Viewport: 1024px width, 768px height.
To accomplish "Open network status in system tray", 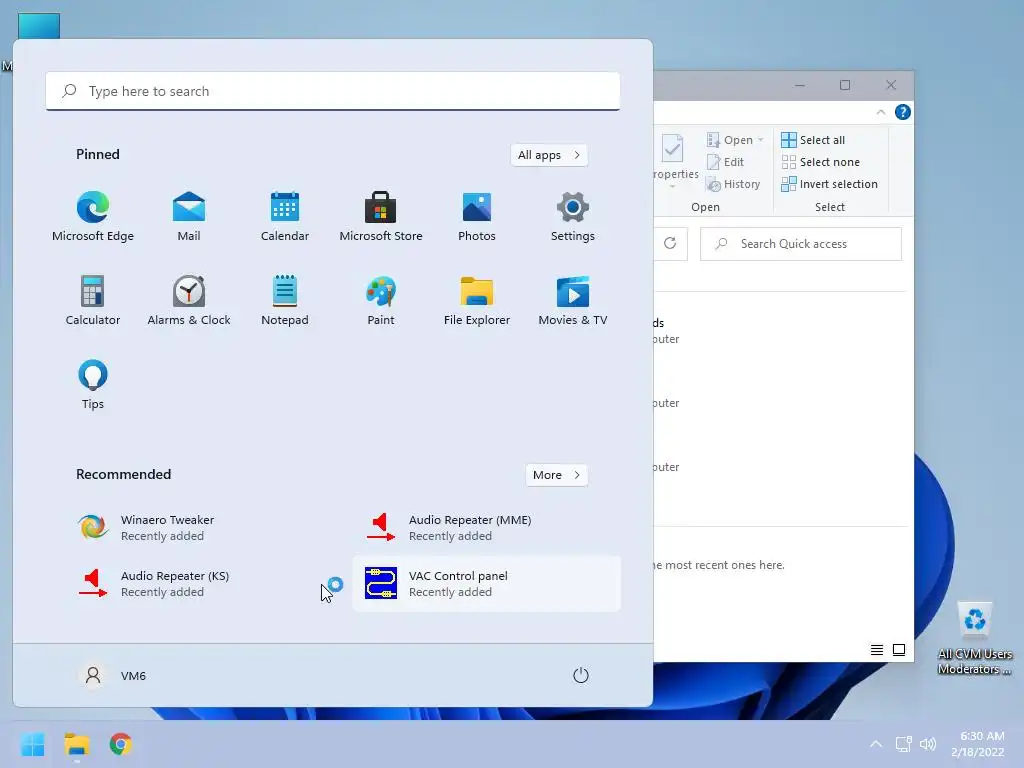I will [904, 744].
